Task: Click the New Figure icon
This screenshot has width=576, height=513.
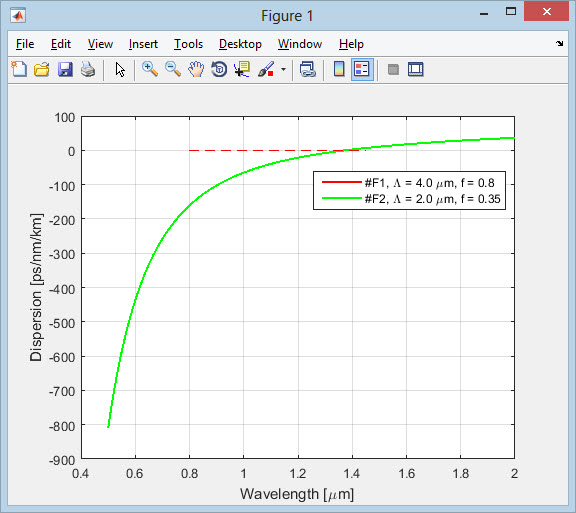Action: (19, 69)
